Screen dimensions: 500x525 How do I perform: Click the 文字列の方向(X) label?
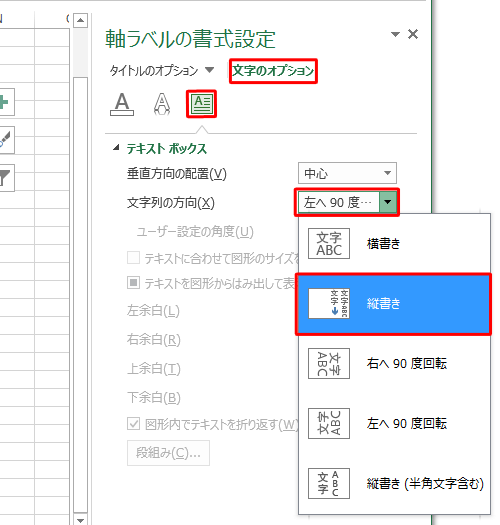coord(171,203)
